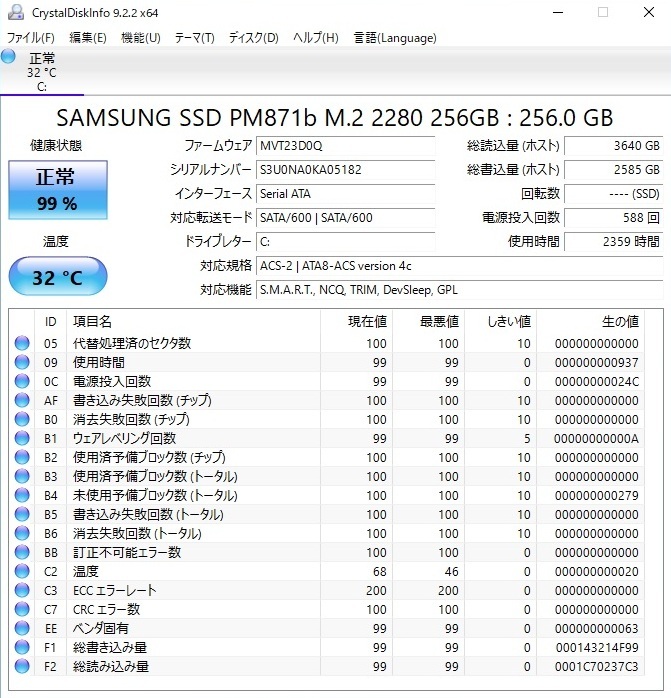Open the 編集(E) menu
This screenshot has width=671, height=698.
tap(88, 38)
